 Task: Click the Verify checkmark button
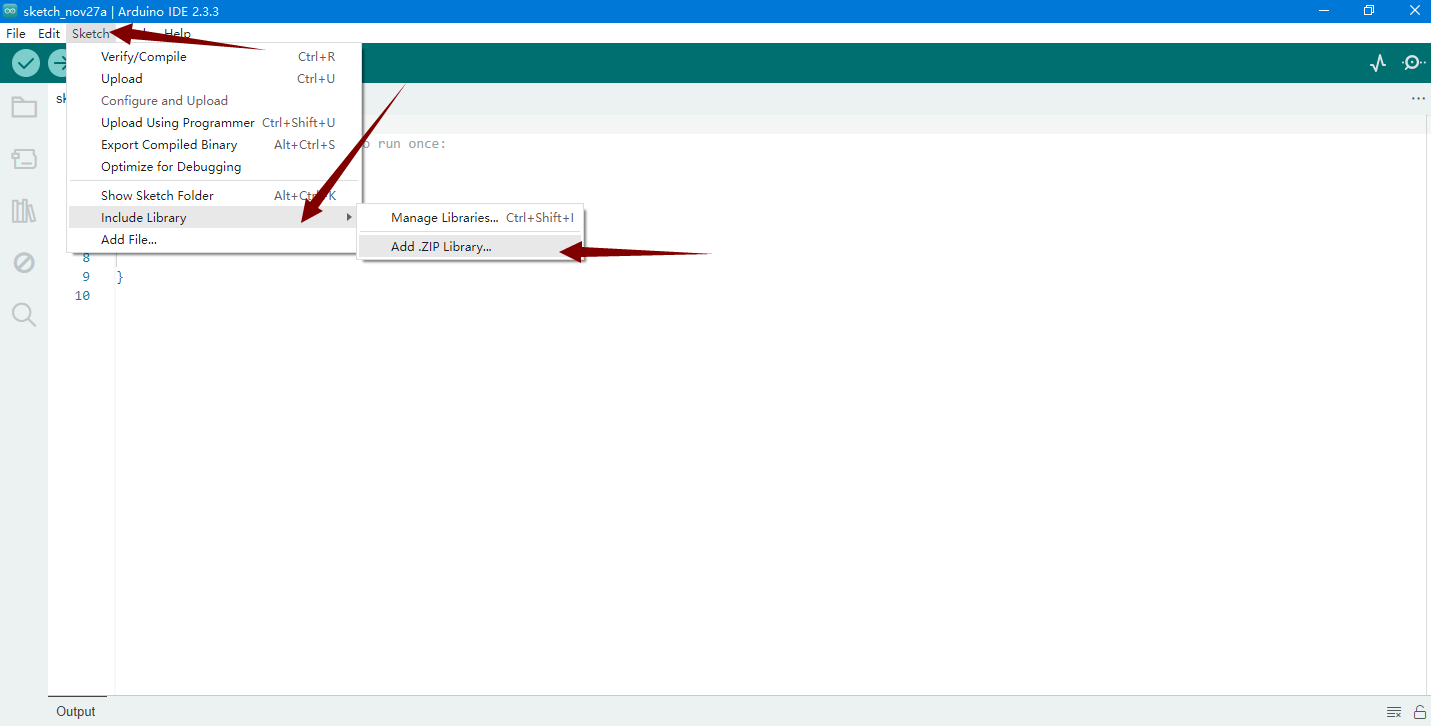(x=26, y=63)
